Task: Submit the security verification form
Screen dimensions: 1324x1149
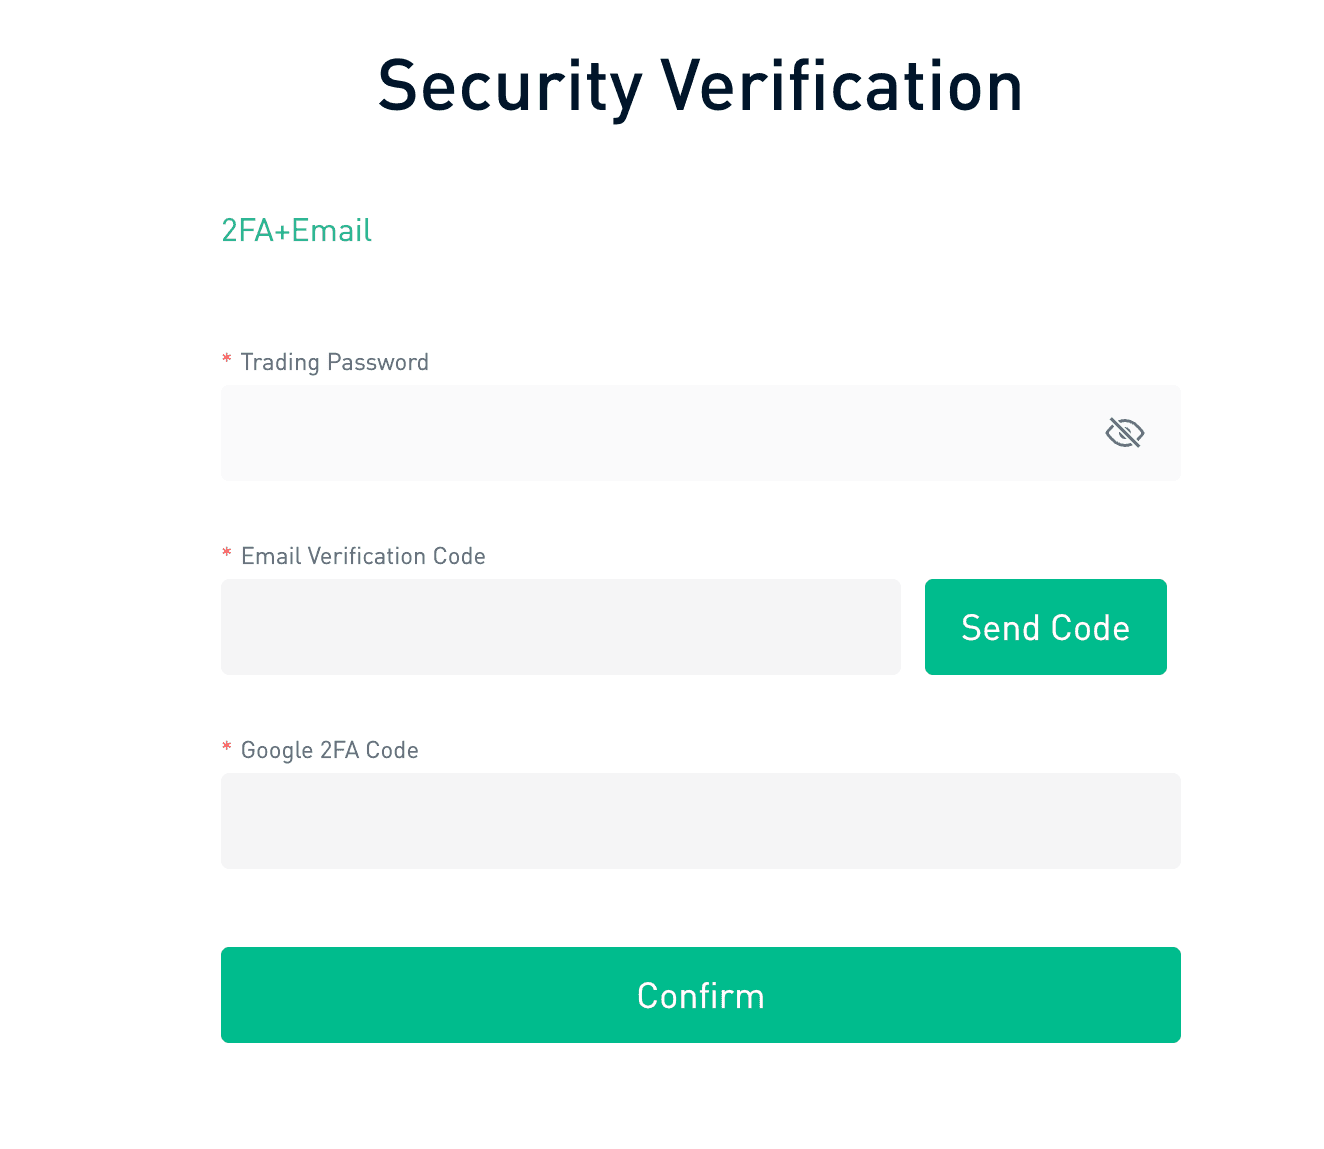Action: coord(700,995)
